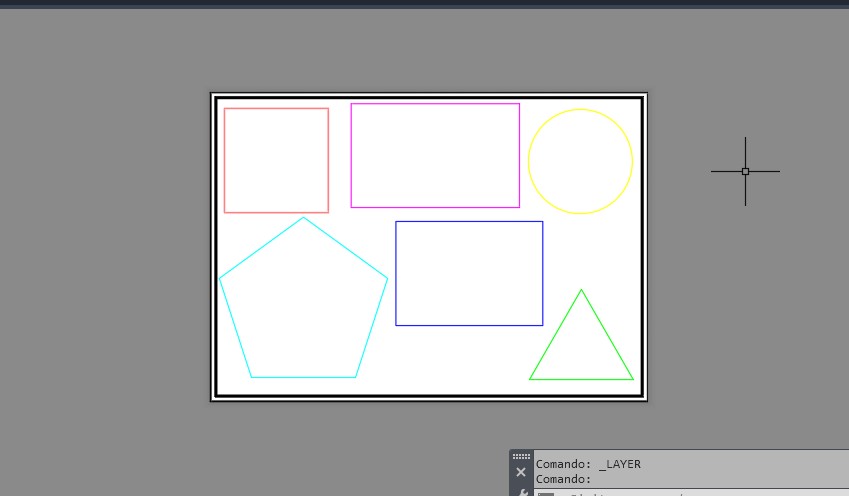This screenshot has height=496, width=849.
Task: Select the magenta rectangle outline
Action: point(435,104)
